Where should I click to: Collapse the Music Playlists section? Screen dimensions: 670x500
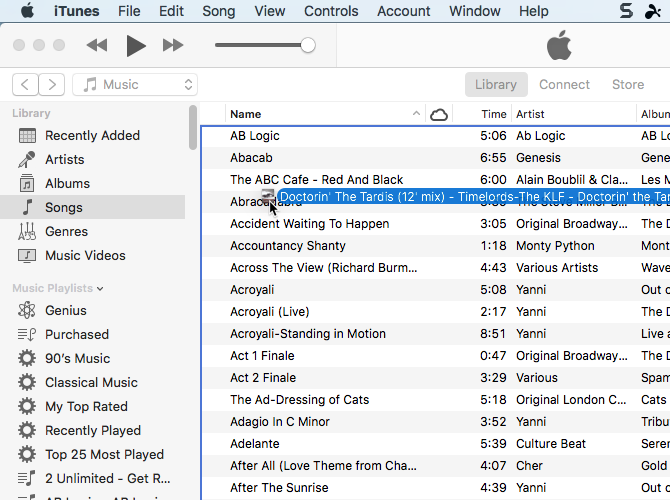click(100, 288)
